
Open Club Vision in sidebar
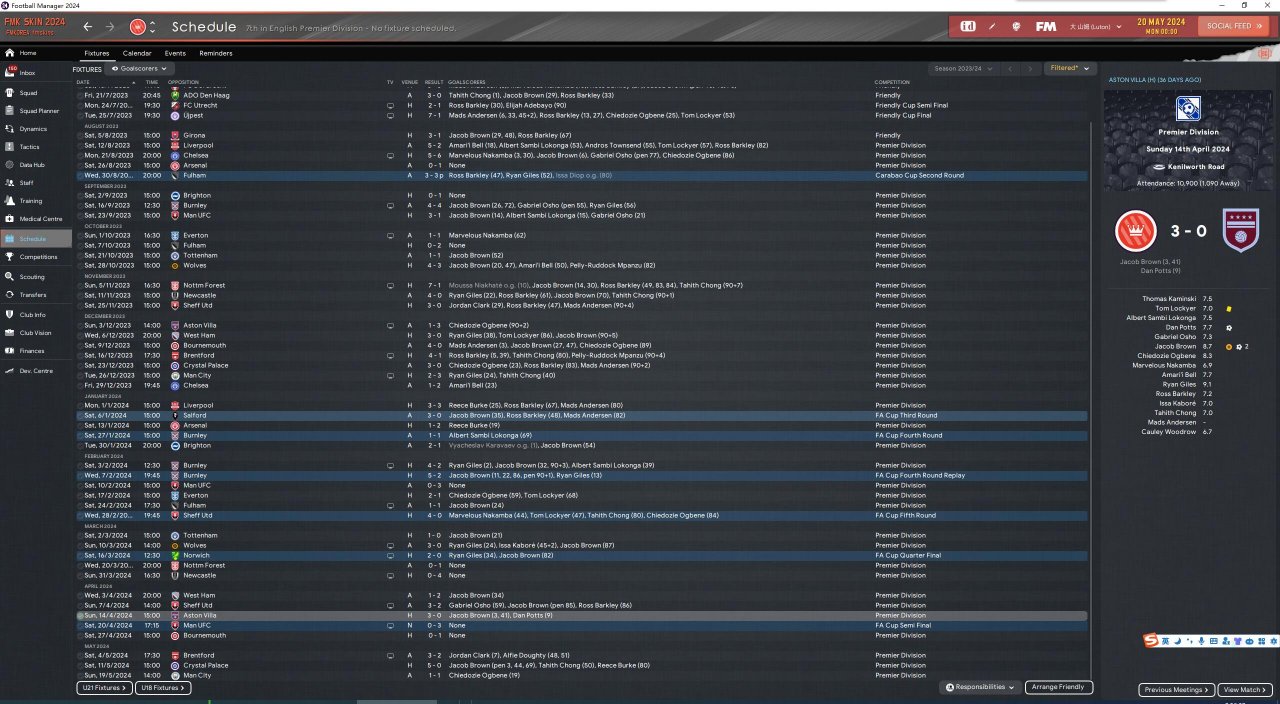36,333
